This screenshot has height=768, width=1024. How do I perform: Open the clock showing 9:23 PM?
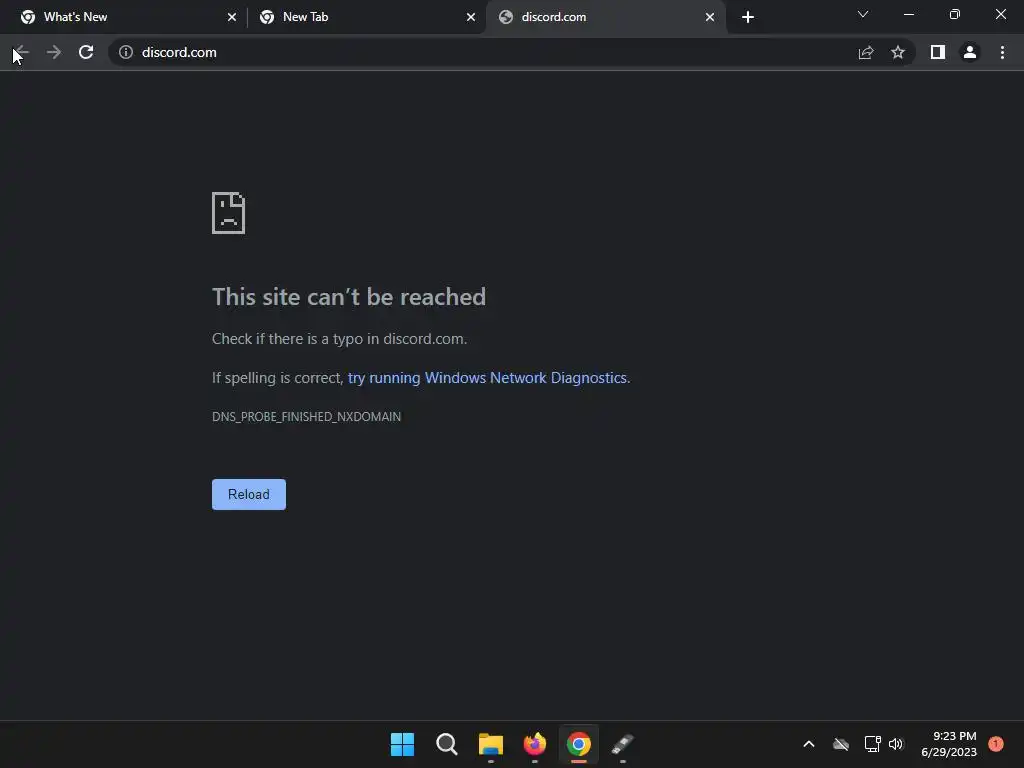point(949,744)
